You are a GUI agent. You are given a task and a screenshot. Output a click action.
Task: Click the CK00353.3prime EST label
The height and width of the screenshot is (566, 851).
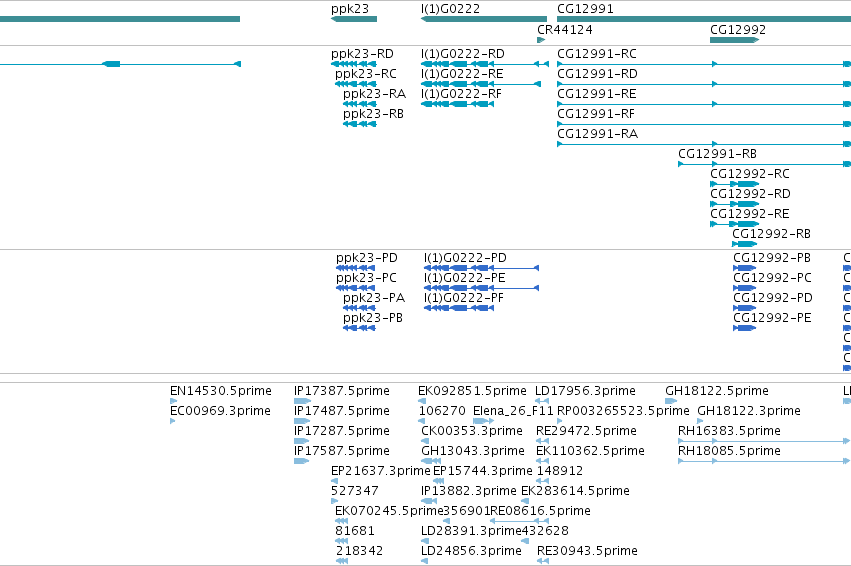tap(472, 431)
